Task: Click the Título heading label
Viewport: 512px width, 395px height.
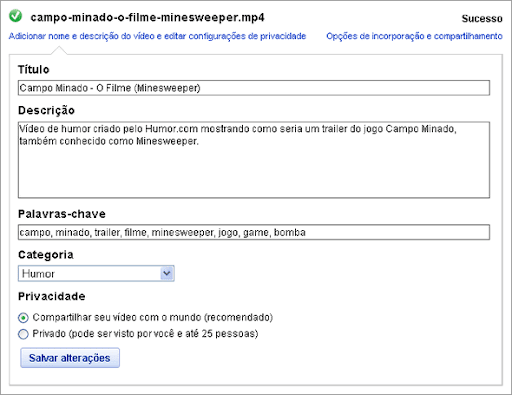Action: (x=34, y=69)
